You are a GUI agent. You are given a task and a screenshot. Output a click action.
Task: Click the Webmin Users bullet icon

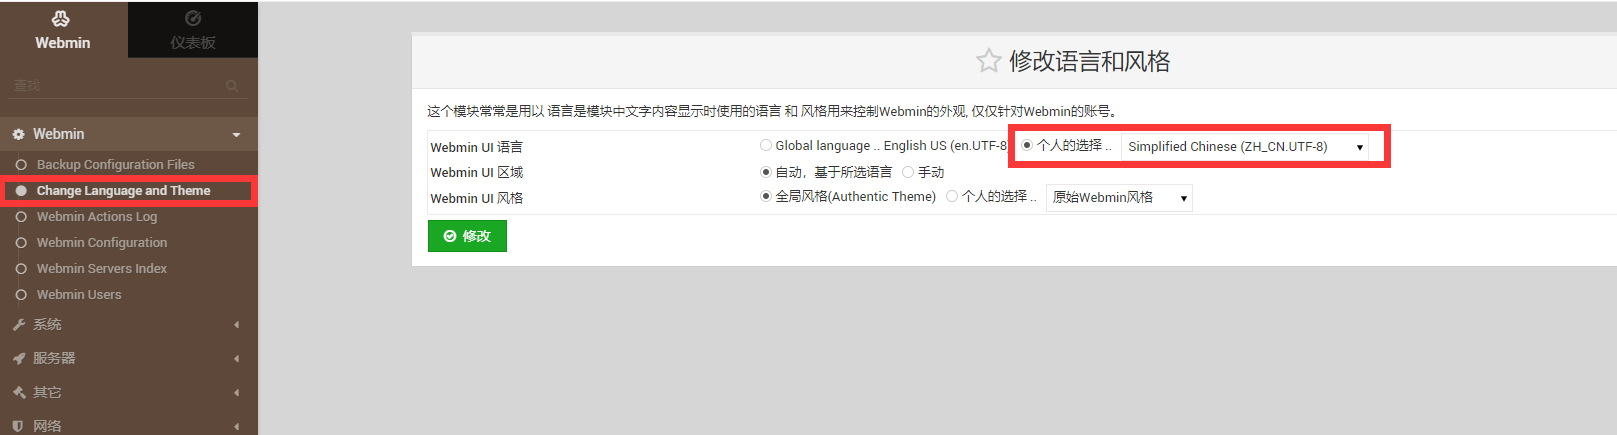pyautogui.click(x=21, y=294)
